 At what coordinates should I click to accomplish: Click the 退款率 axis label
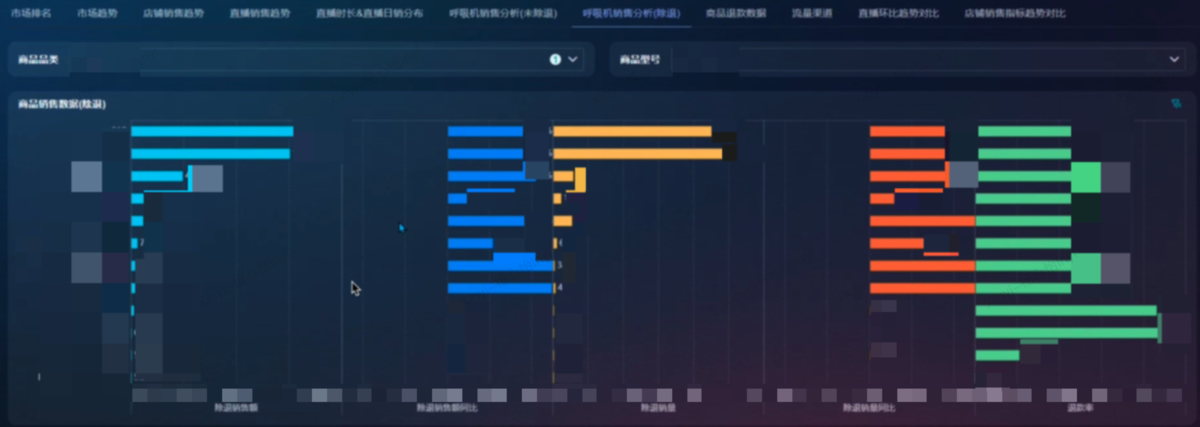(1080, 408)
